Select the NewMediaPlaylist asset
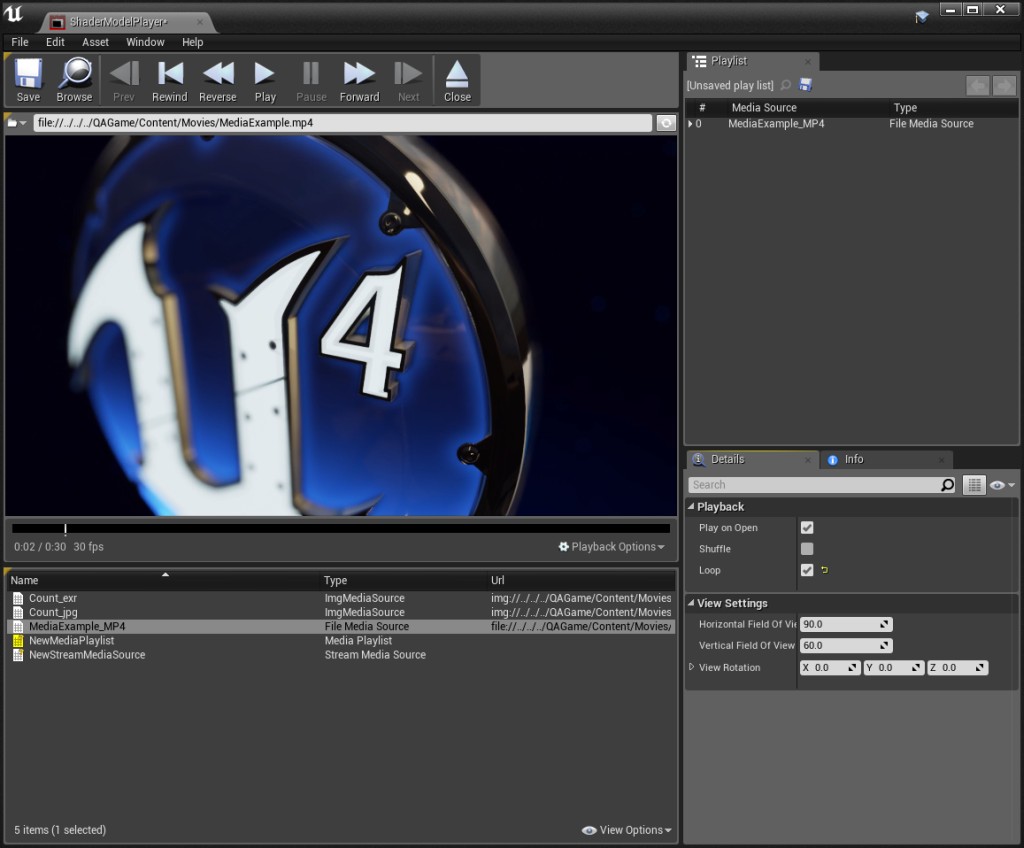This screenshot has width=1024, height=848. click(341, 641)
